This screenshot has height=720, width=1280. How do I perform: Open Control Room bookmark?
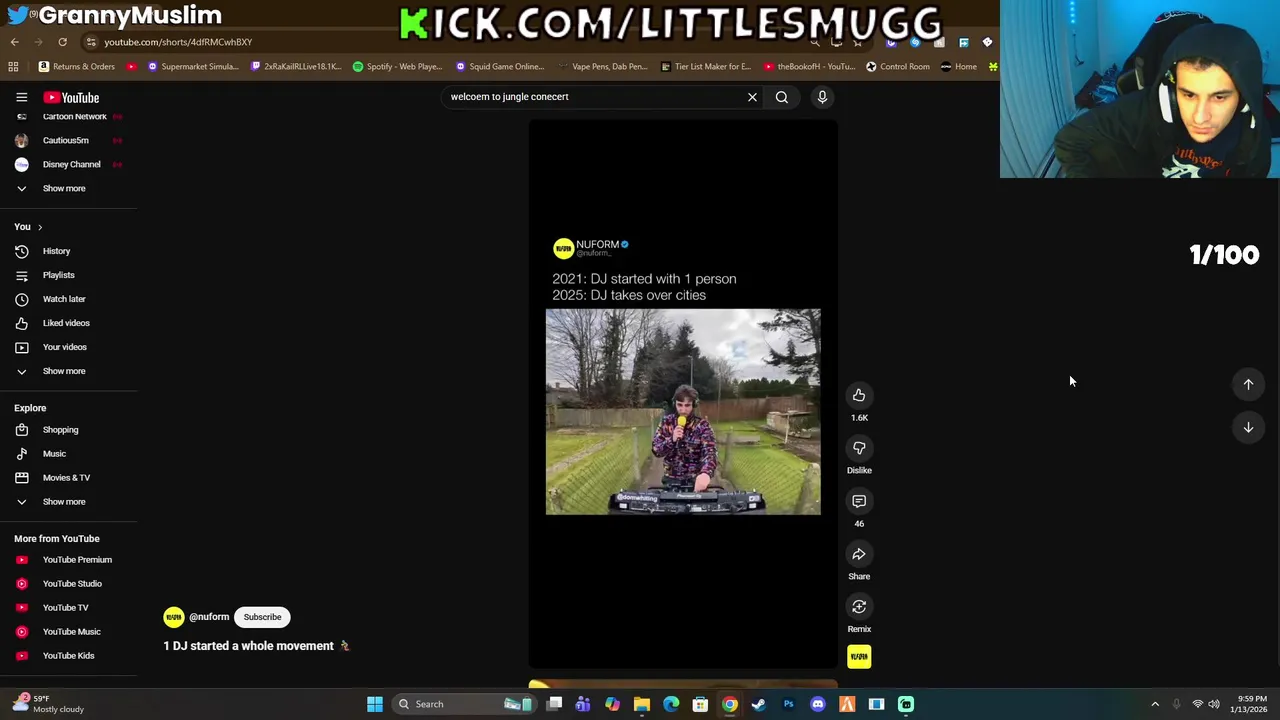(x=898, y=67)
